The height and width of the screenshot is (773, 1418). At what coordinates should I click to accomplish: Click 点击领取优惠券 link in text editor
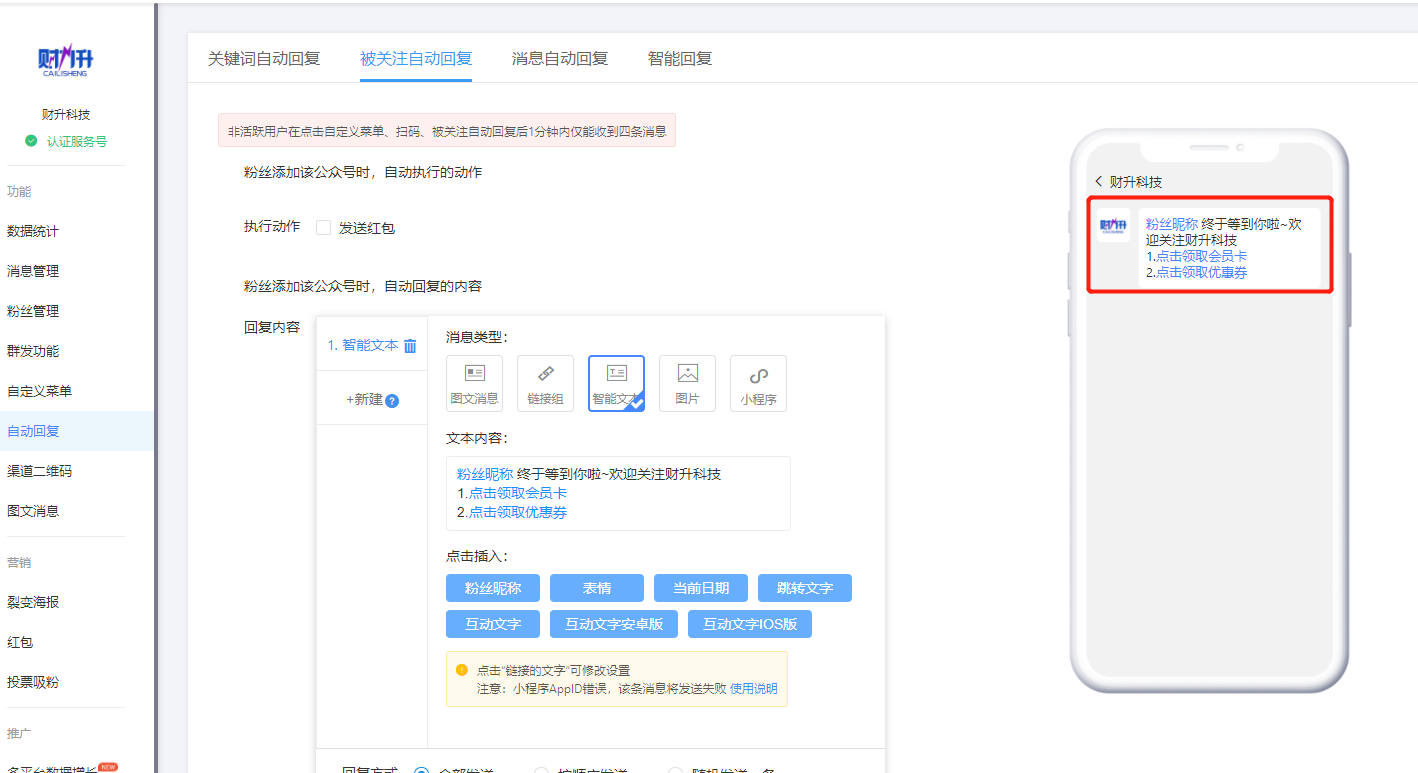coord(518,512)
